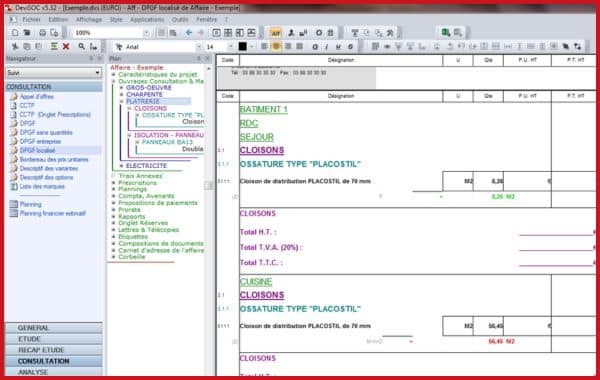Click the text T icon in top toolbar

pyautogui.click(x=355, y=33)
